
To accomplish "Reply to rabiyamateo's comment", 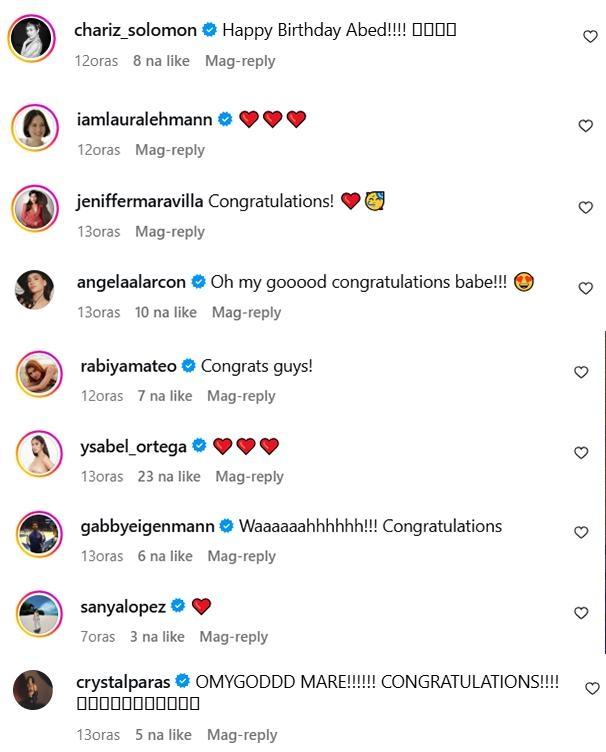I will click(x=241, y=396).
